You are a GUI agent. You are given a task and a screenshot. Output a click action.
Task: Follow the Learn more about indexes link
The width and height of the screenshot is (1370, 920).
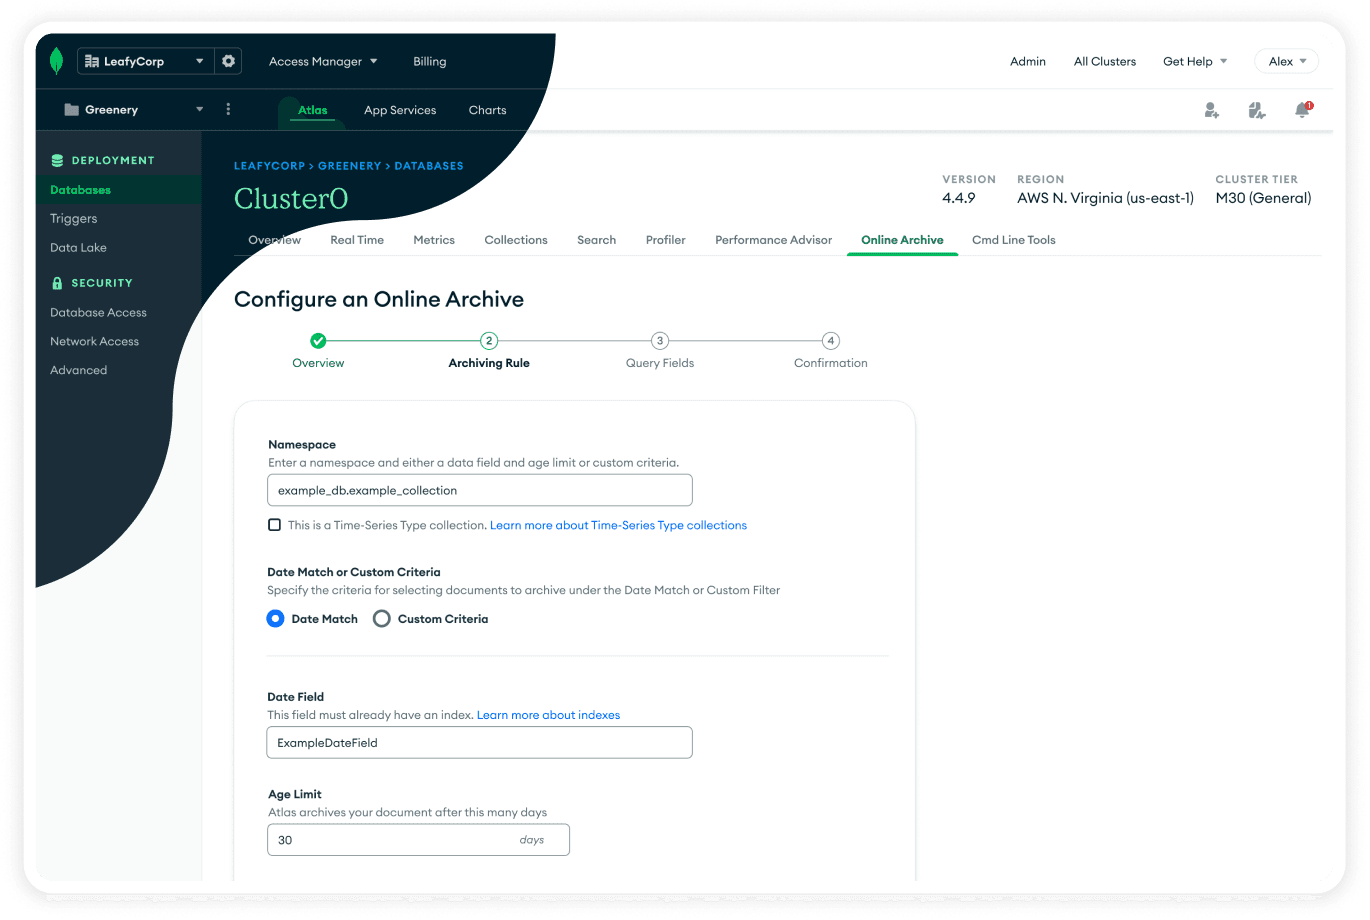click(548, 715)
